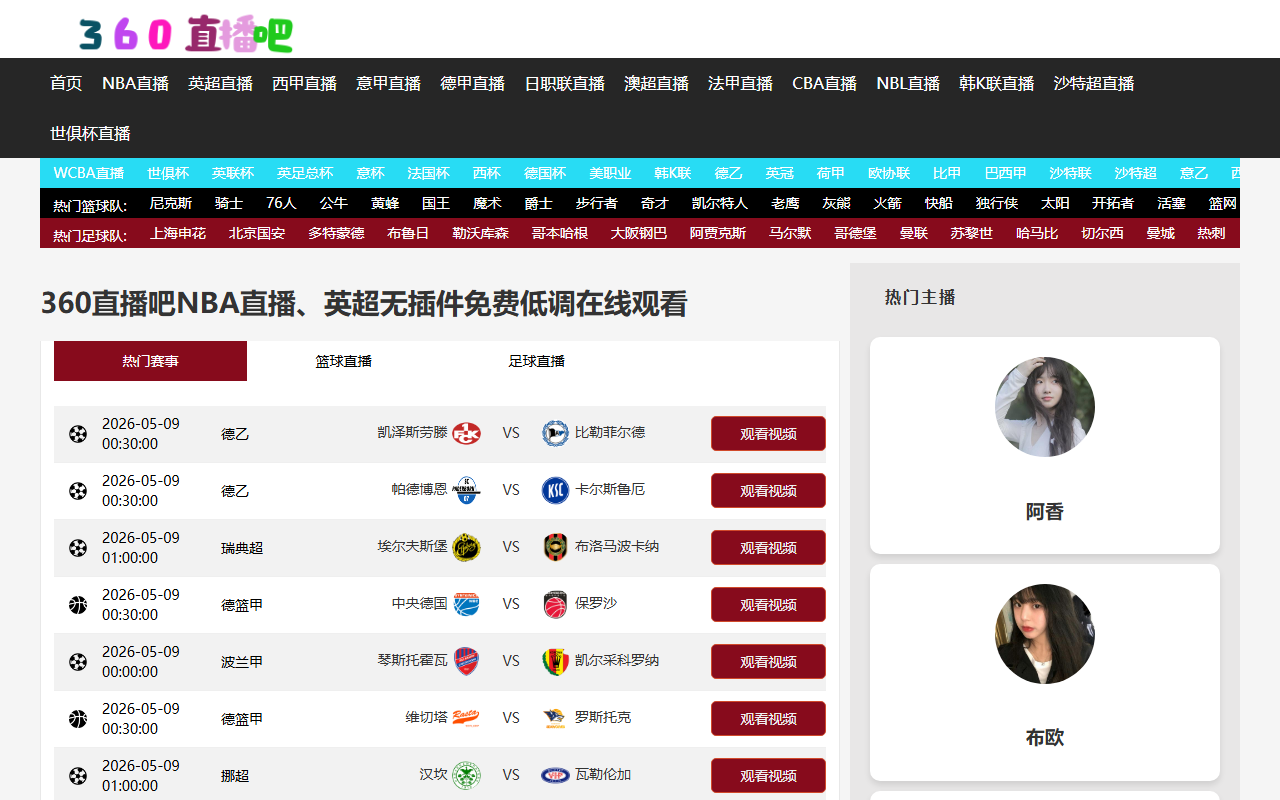The width and height of the screenshot is (1280, 800).
Task: Open the 凯尔特人 basketball team link
Action: 720,203
